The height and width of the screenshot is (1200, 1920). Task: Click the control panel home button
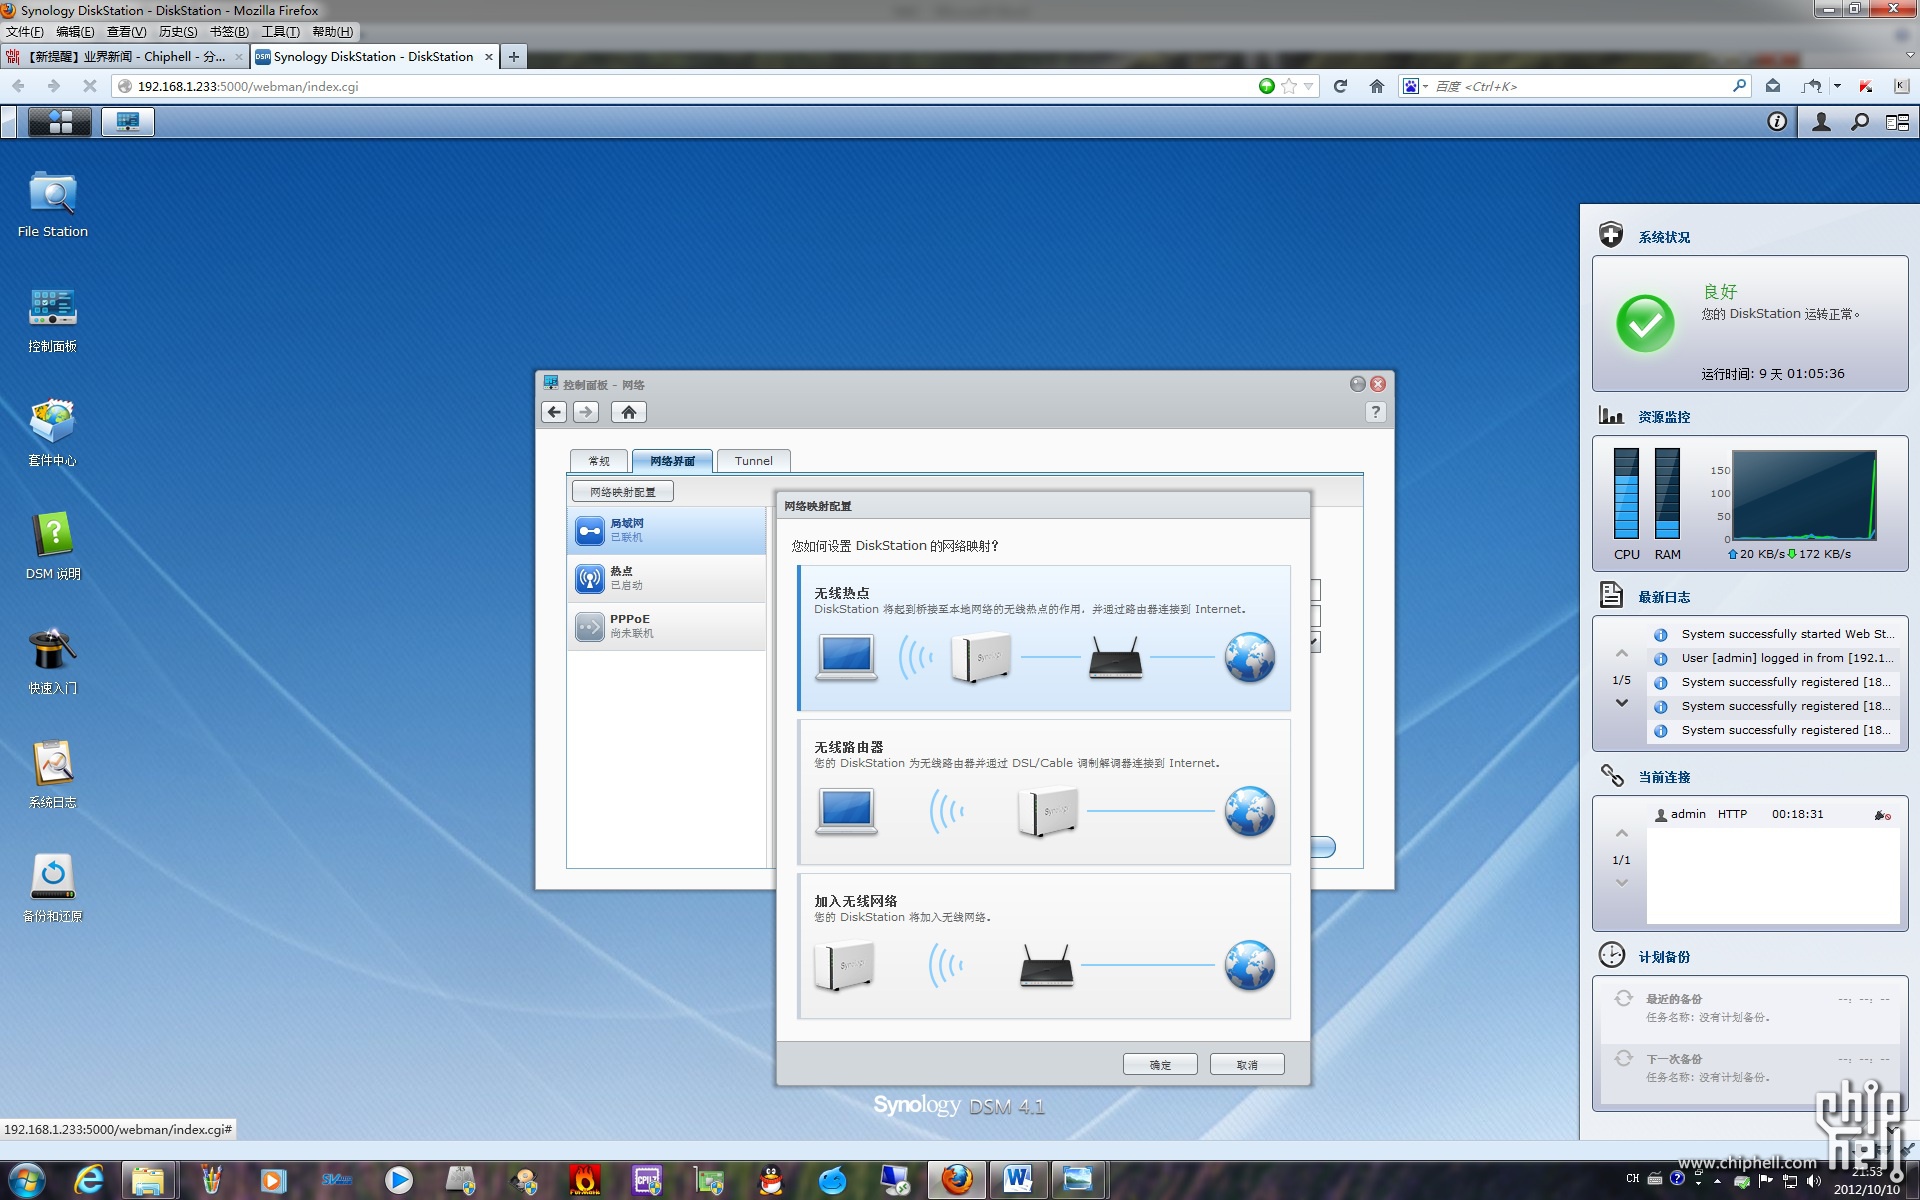point(628,412)
